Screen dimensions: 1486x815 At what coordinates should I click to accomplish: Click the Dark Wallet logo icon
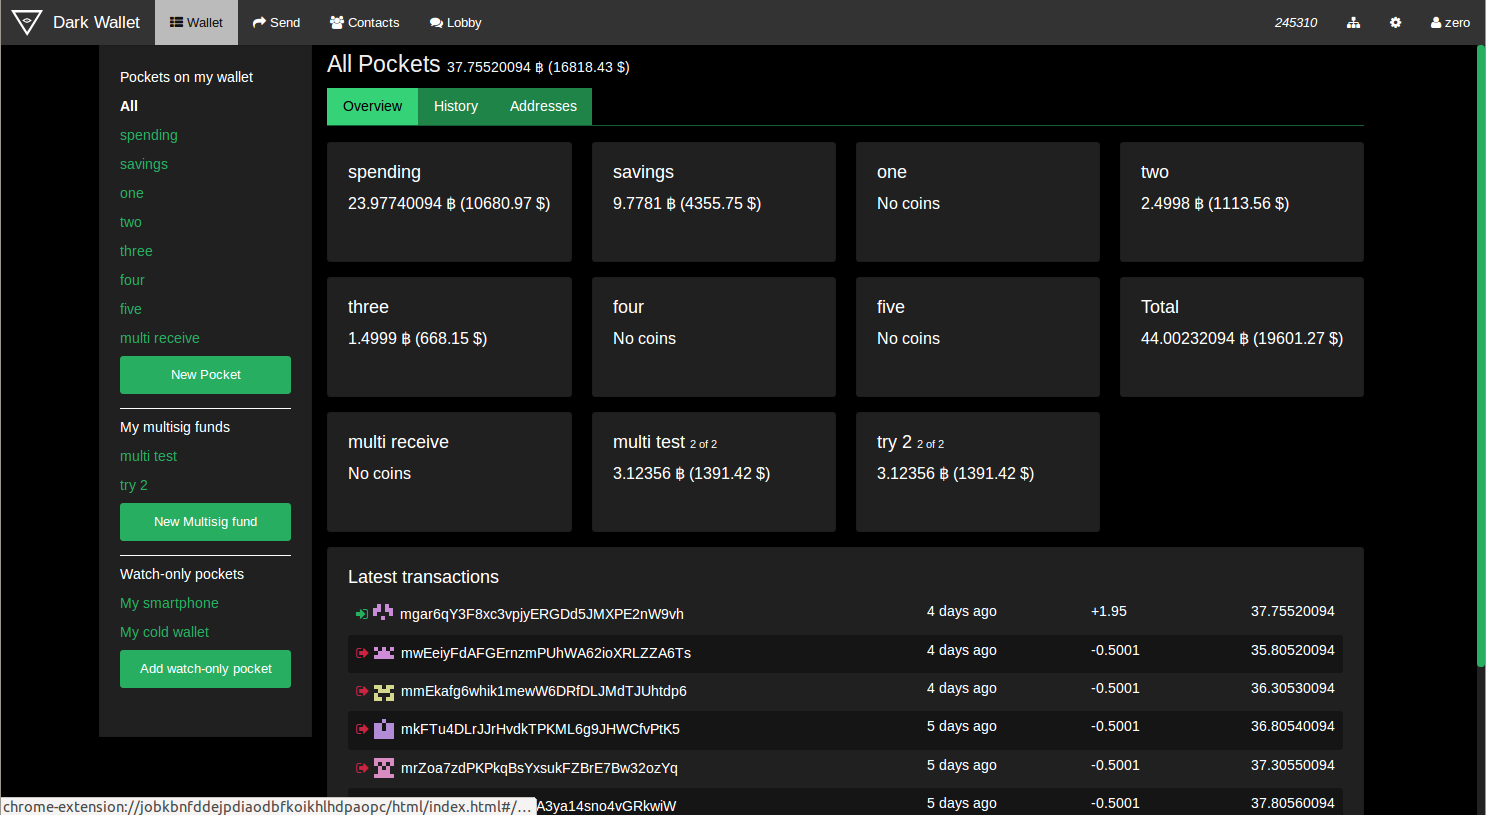[27, 22]
